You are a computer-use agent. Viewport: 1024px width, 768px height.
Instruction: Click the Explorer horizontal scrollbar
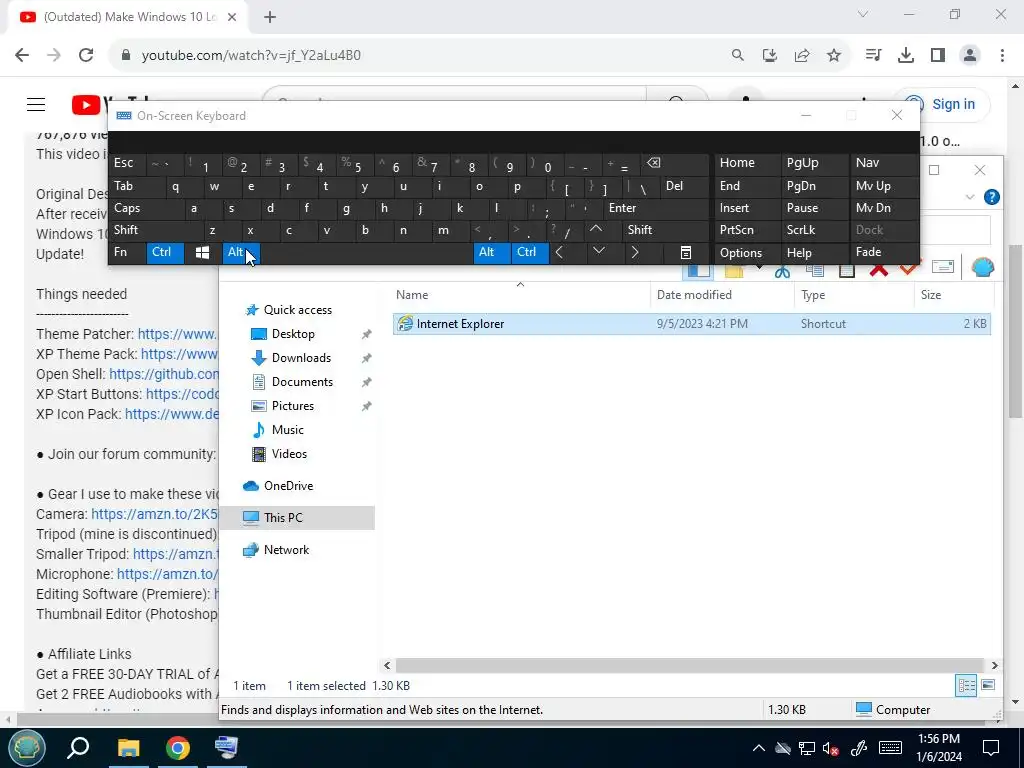tap(690, 665)
